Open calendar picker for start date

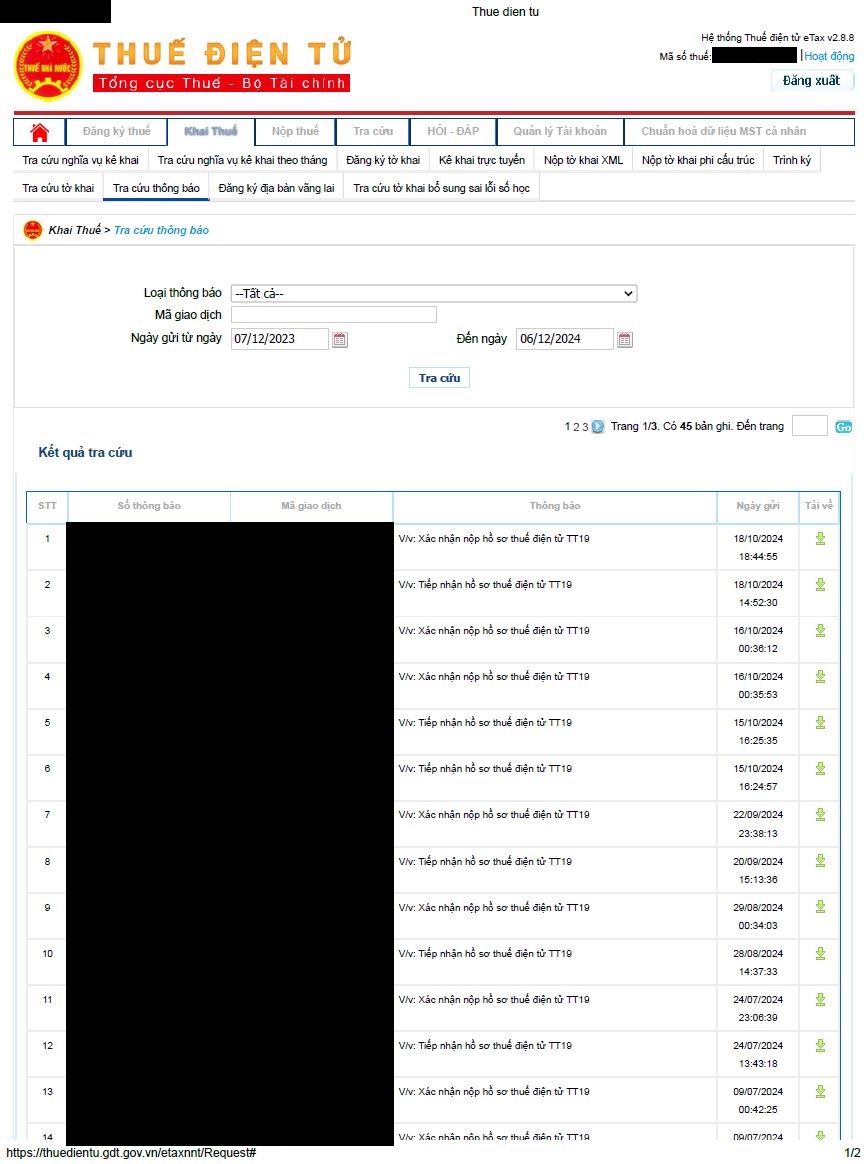point(340,340)
